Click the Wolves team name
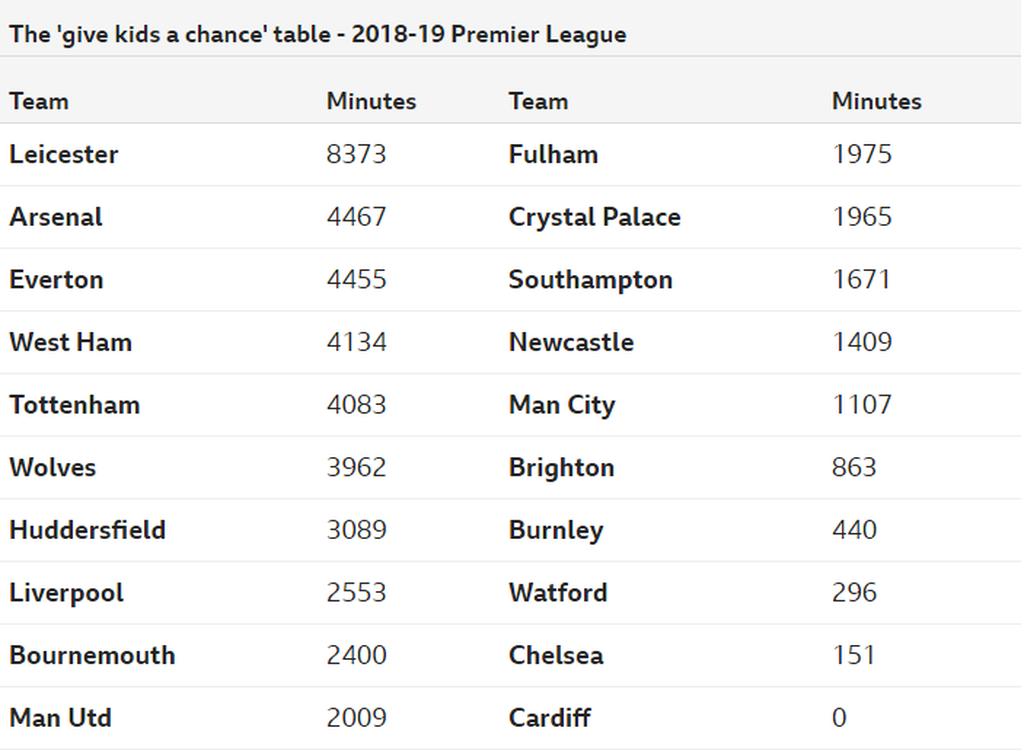Screen dimensions: 1024x750 tap(53, 468)
